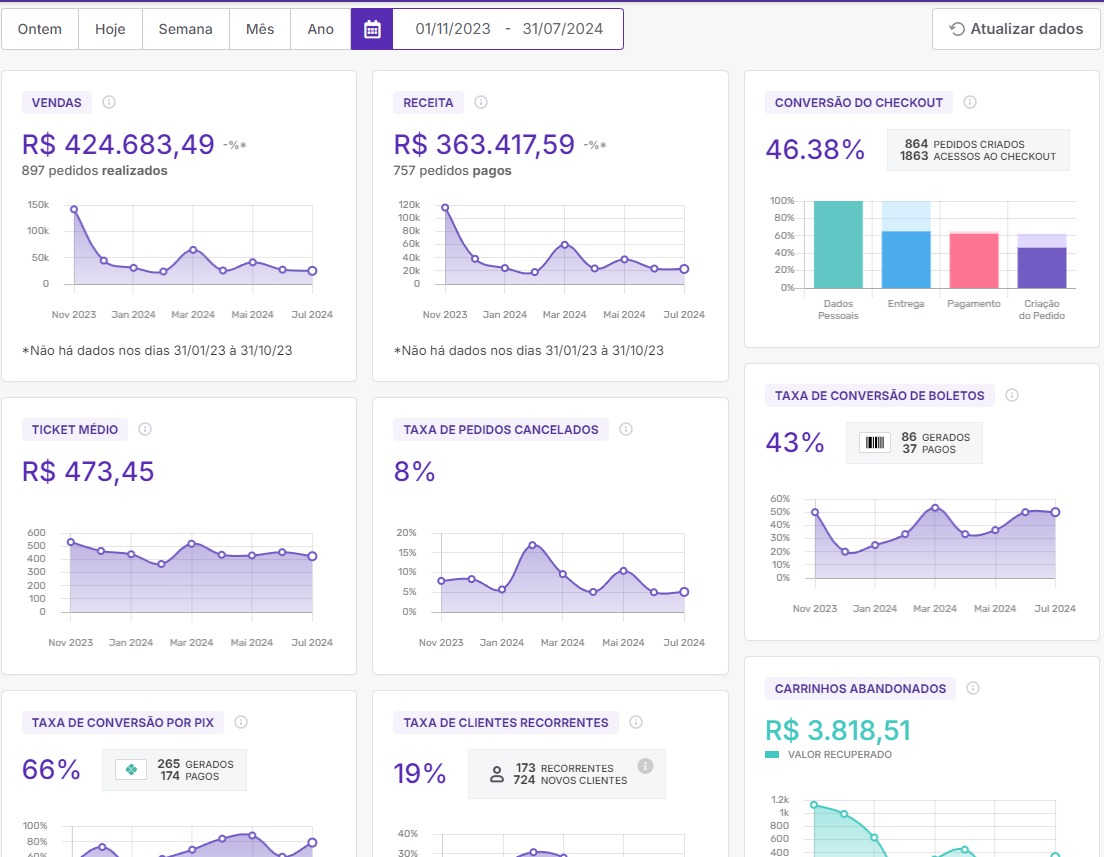Image resolution: width=1104 pixels, height=857 pixels.
Task: Click the pink Pagamento bar
Action: (x=974, y=261)
